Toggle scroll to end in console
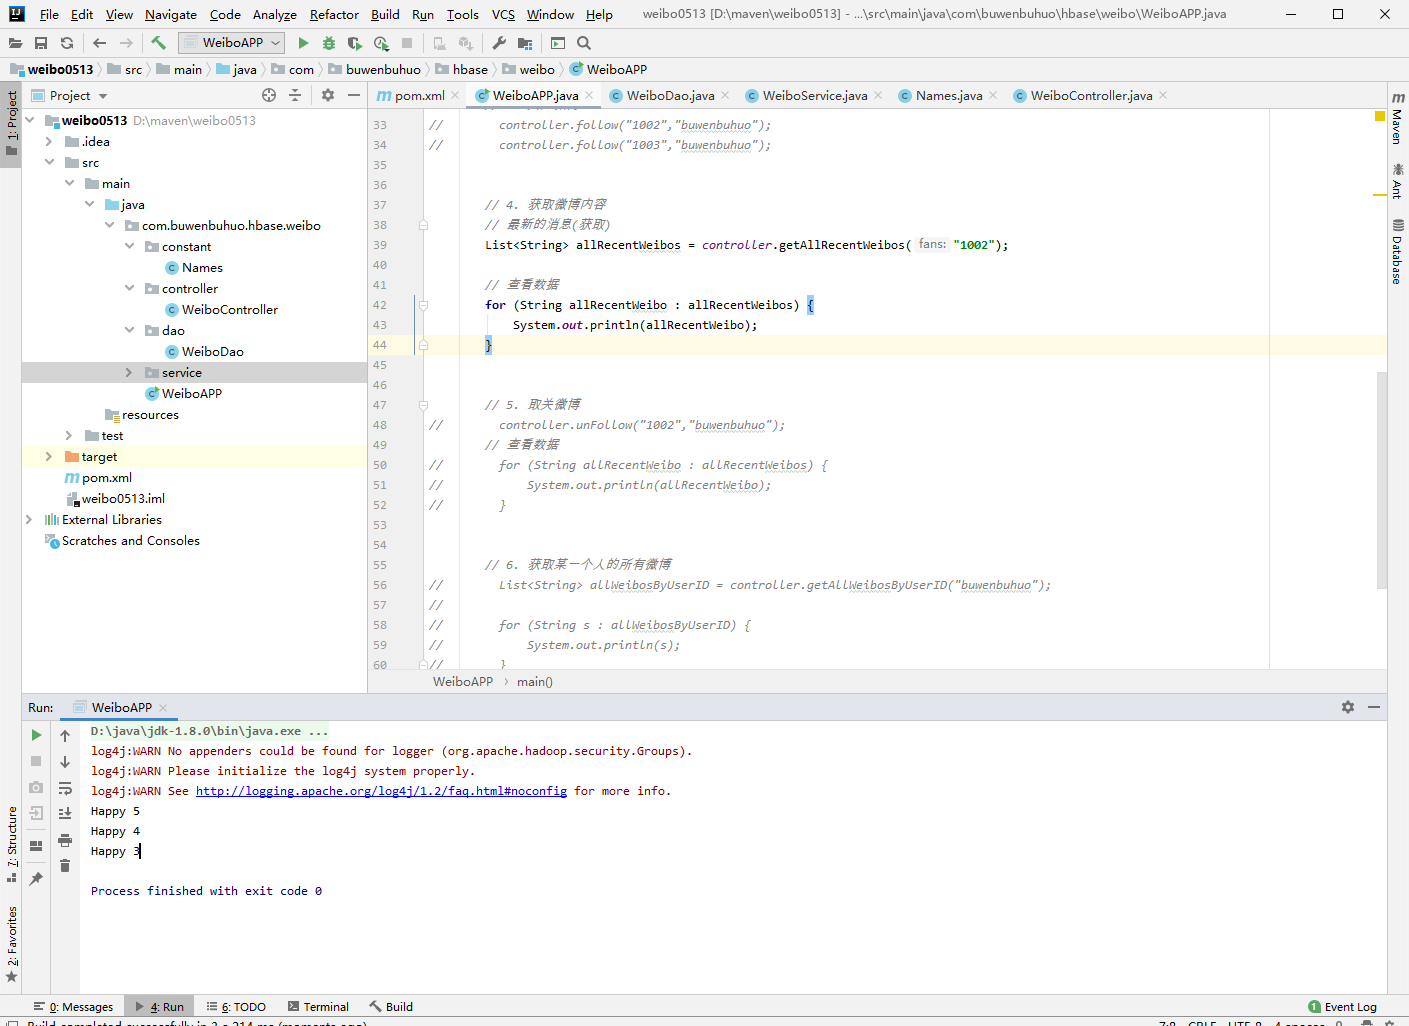Viewport: 1409px width, 1026px height. coord(65,814)
